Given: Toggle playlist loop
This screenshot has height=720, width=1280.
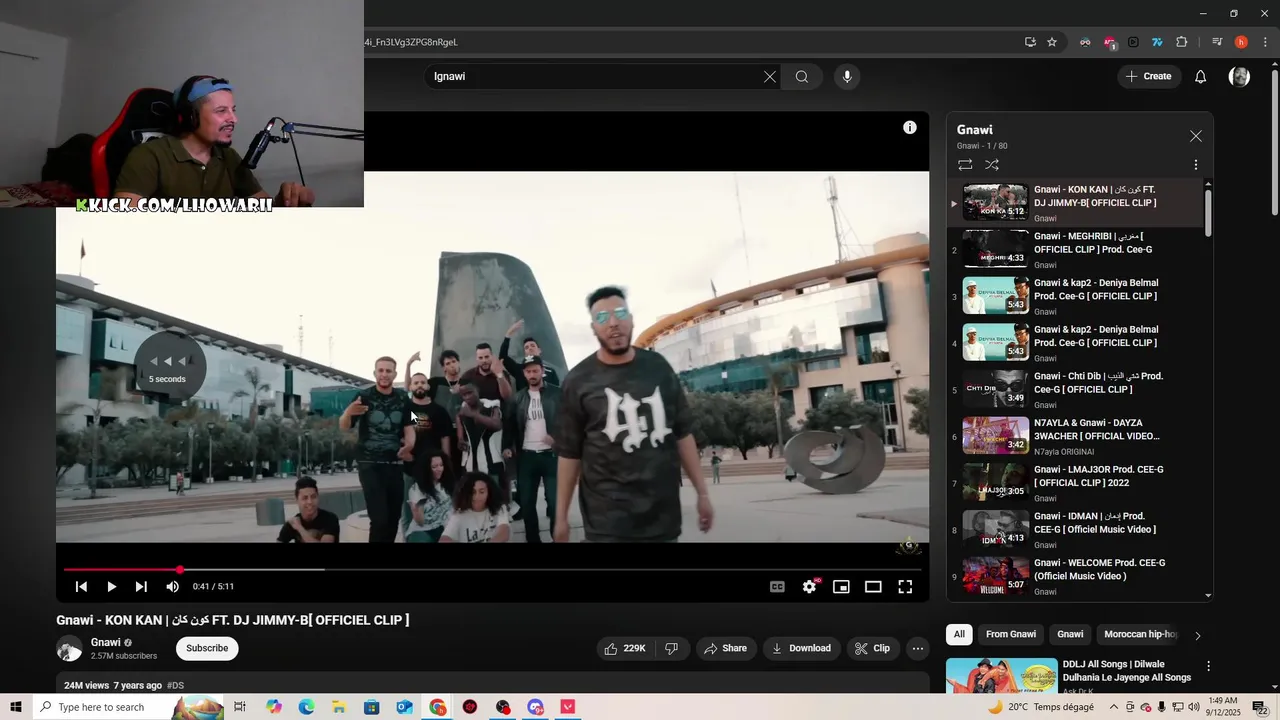Looking at the screenshot, I should tap(965, 164).
